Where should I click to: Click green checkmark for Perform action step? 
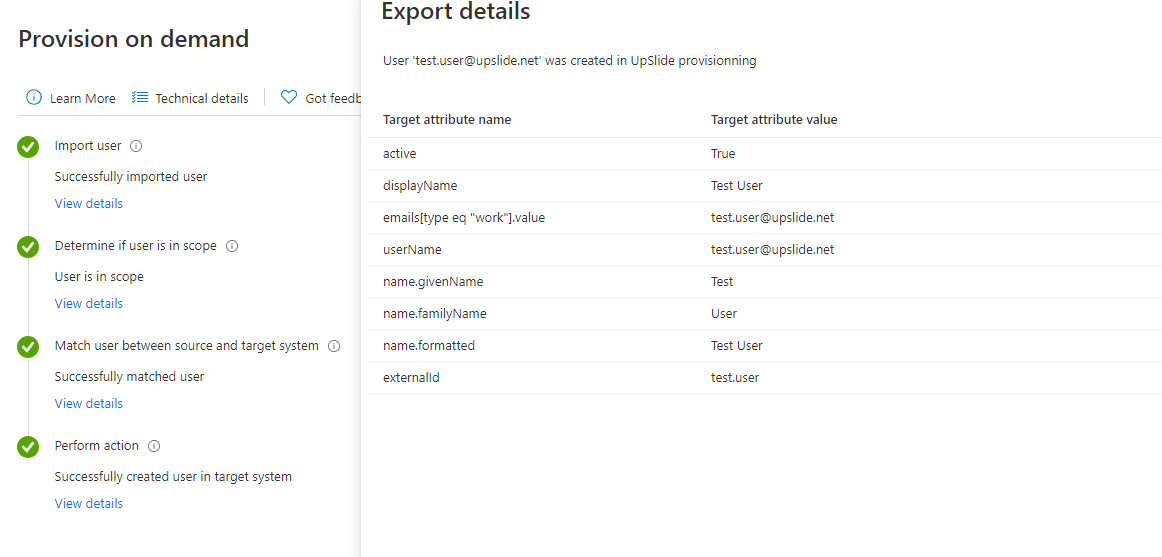pyautogui.click(x=28, y=447)
